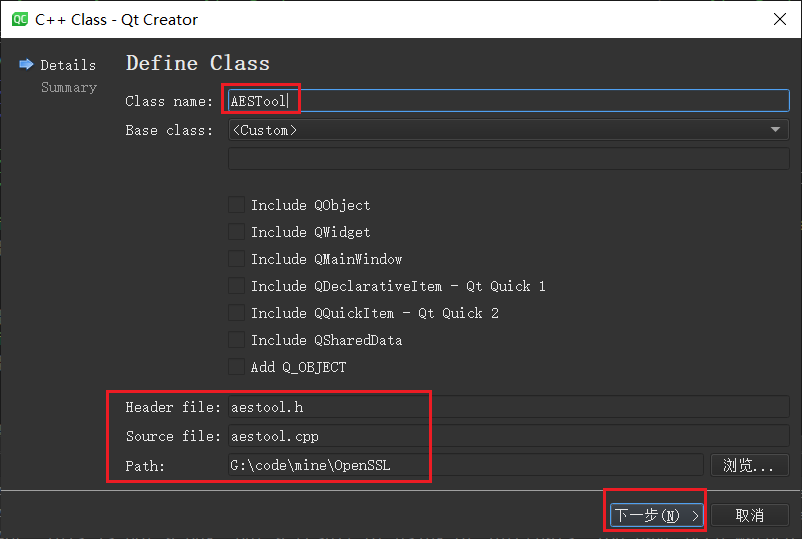Toggle the Add Q_OBJECT checkbox
Viewport: 802px width, 539px height.
tap(236, 367)
